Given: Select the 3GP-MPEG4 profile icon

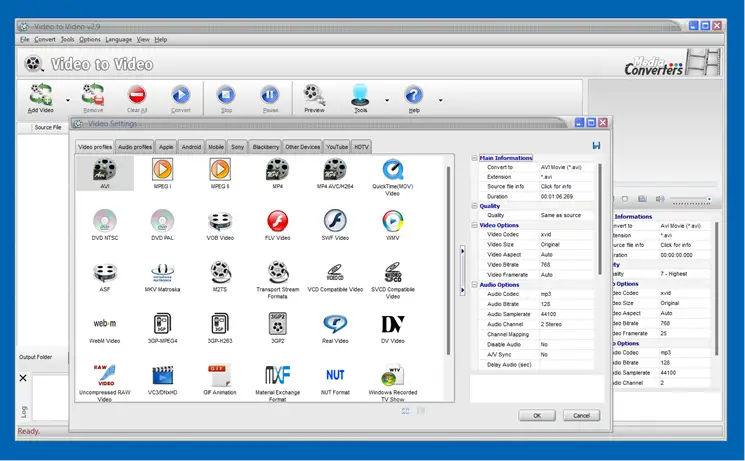Looking at the screenshot, I should 162,324.
